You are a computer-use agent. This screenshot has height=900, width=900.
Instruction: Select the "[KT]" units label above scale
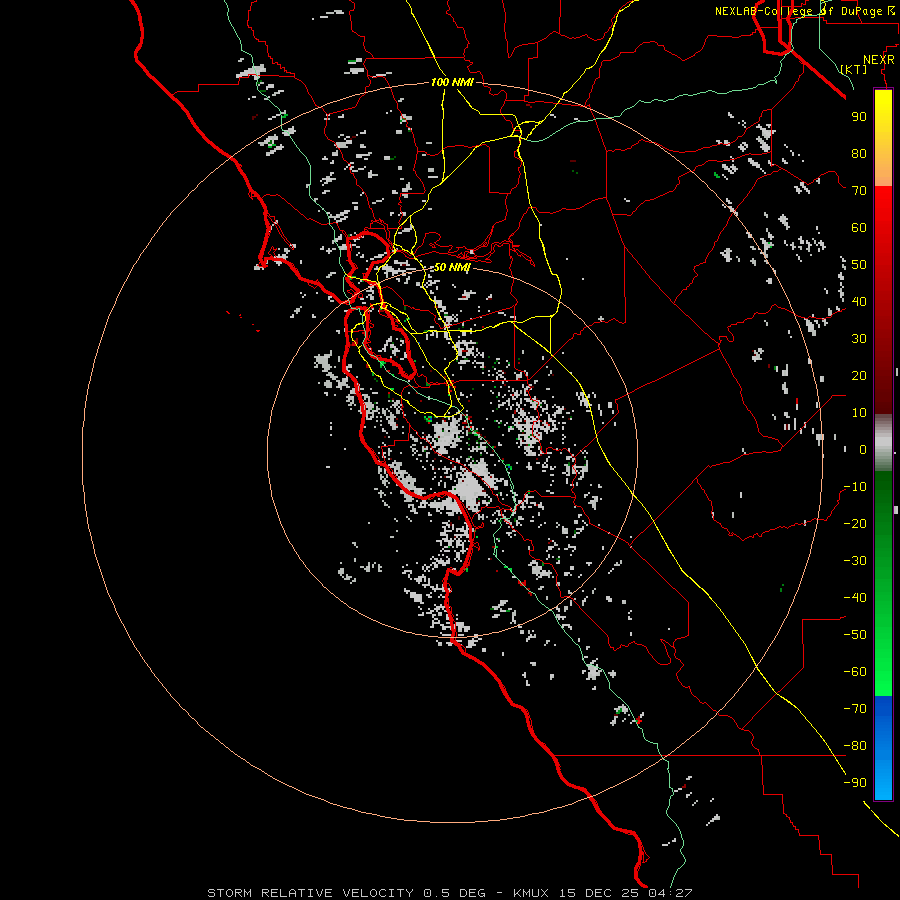tap(854, 69)
